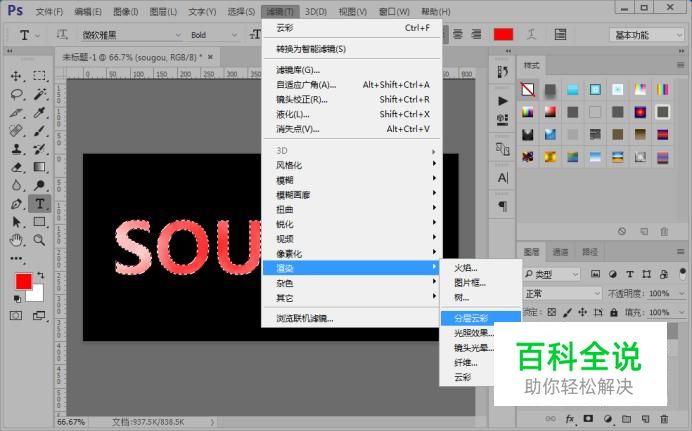Choose 分层云彩 from render submenu

(x=481, y=318)
